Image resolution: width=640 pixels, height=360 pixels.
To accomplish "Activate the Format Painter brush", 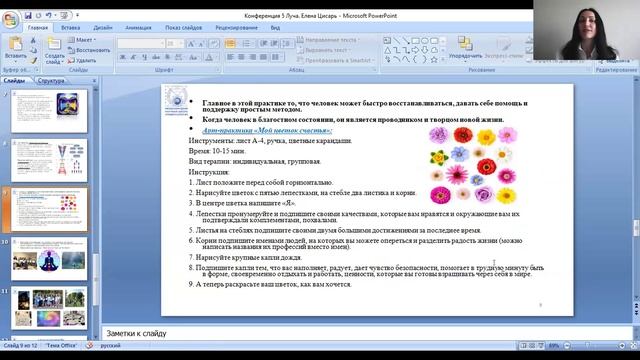I will click(x=33, y=60).
